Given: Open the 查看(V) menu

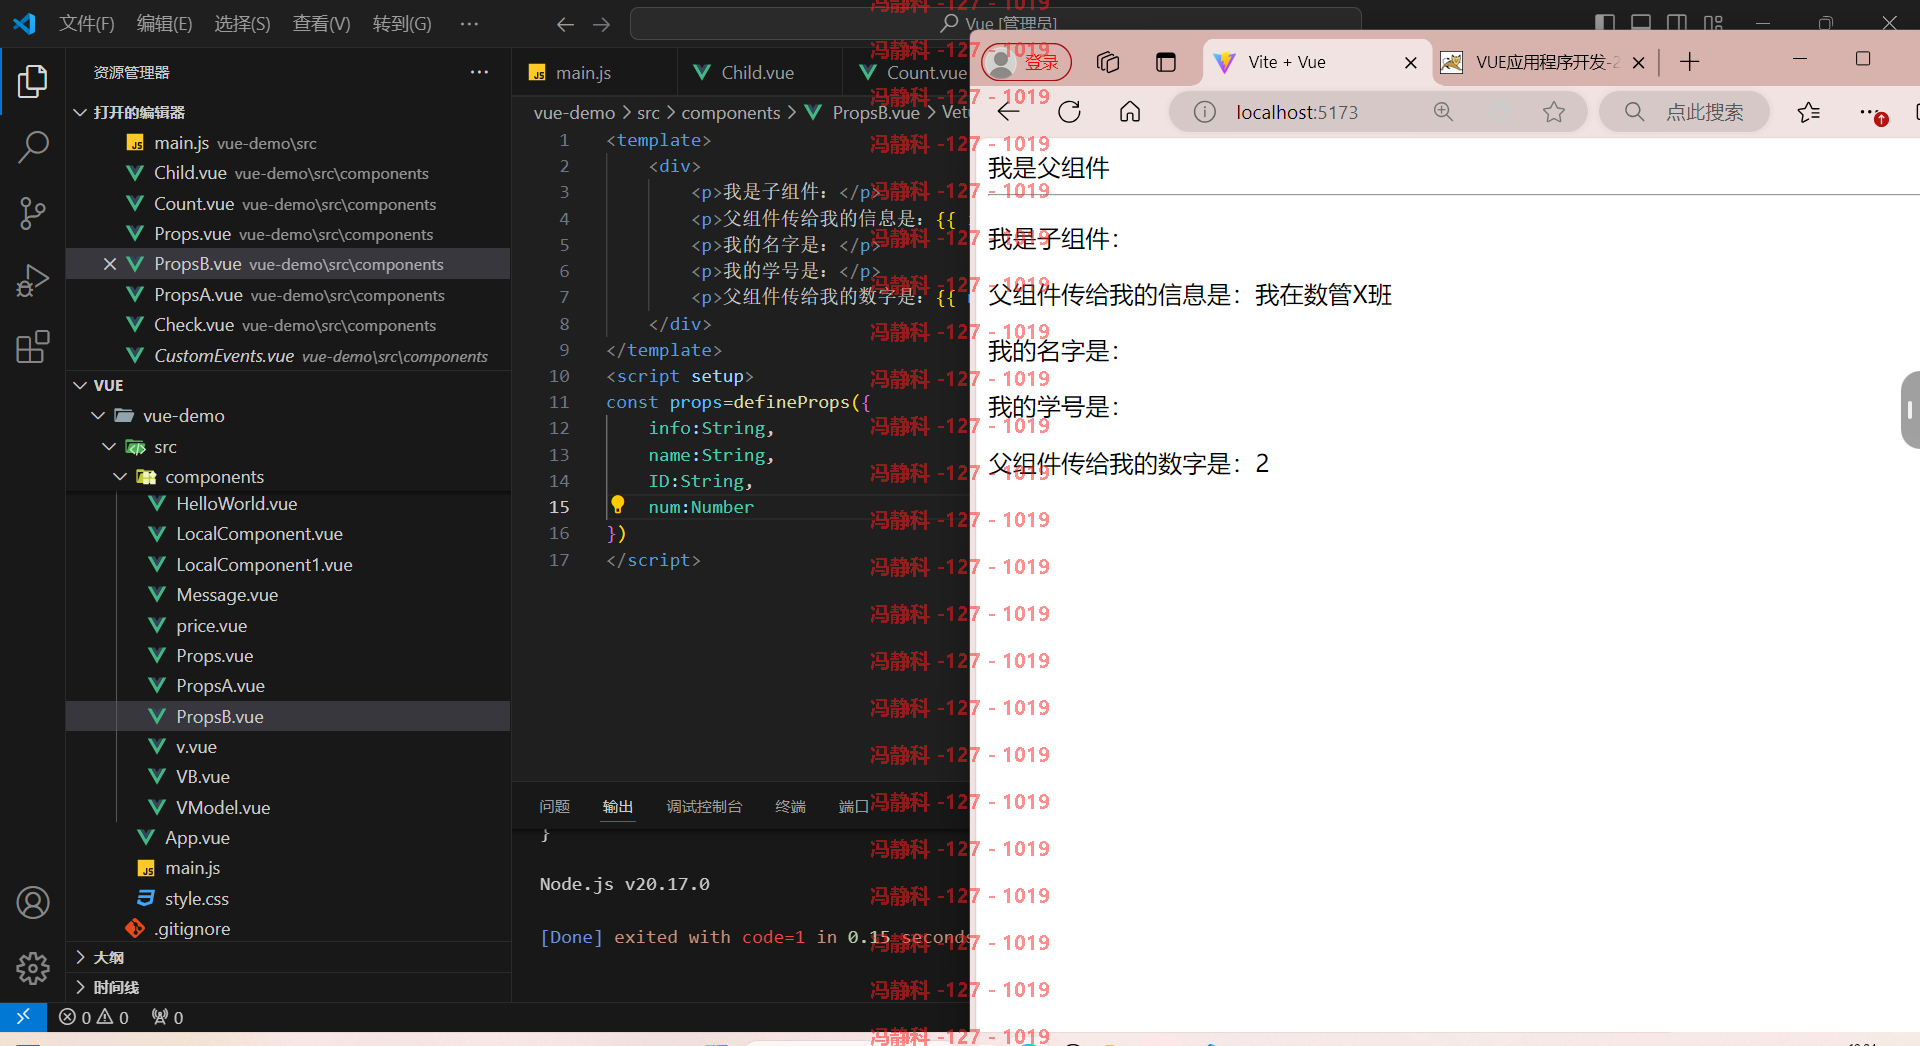Looking at the screenshot, I should (321, 23).
